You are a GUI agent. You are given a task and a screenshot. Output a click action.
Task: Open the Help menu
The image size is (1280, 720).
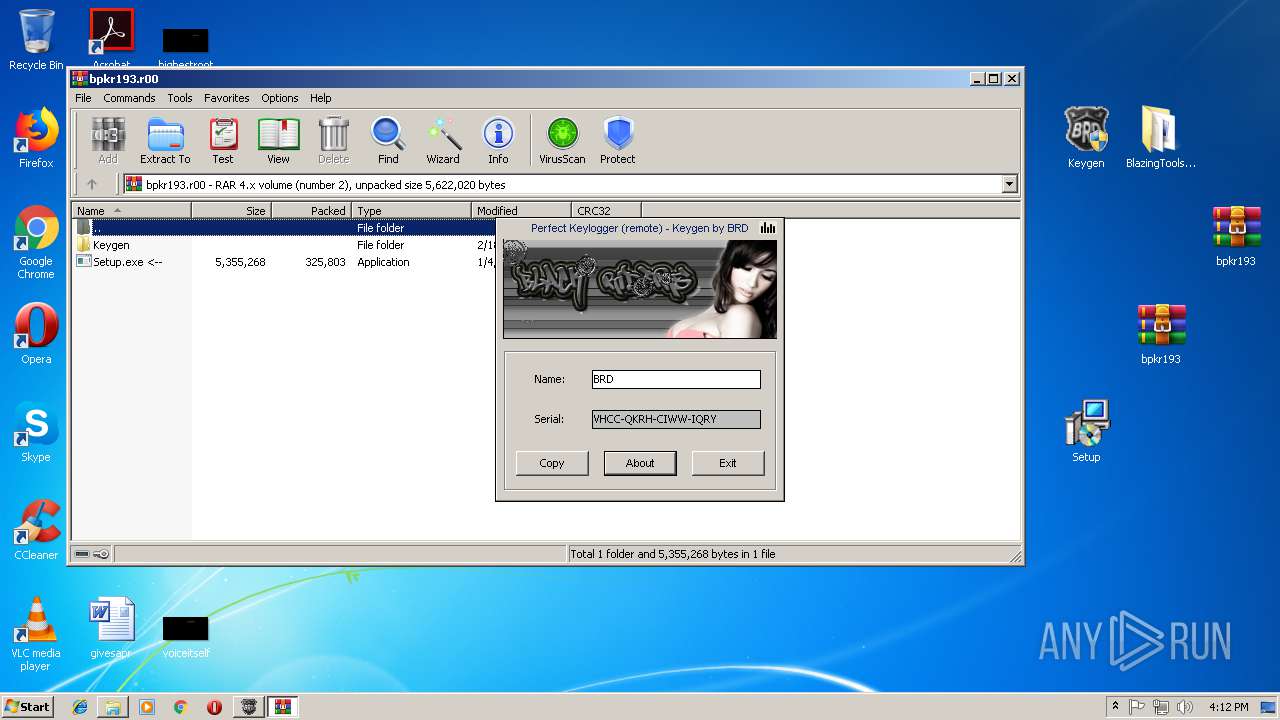pyautogui.click(x=320, y=98)
